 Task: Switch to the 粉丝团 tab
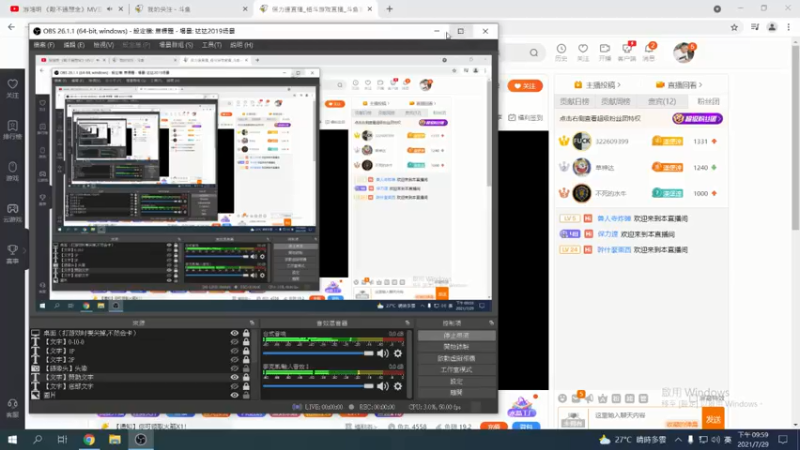tap(708, 102)
